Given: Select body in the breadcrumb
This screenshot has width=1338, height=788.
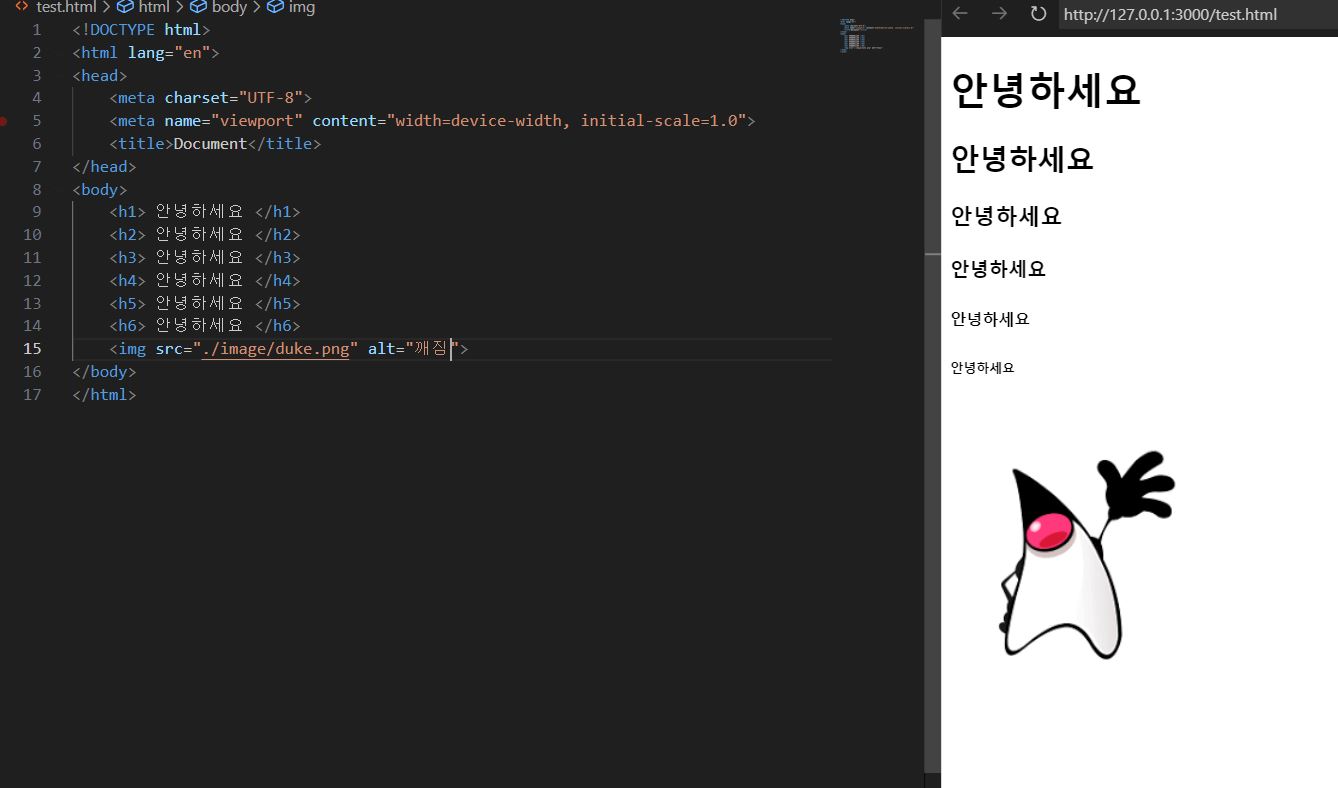Looking at the screenshot, I should tap(229, 7).
